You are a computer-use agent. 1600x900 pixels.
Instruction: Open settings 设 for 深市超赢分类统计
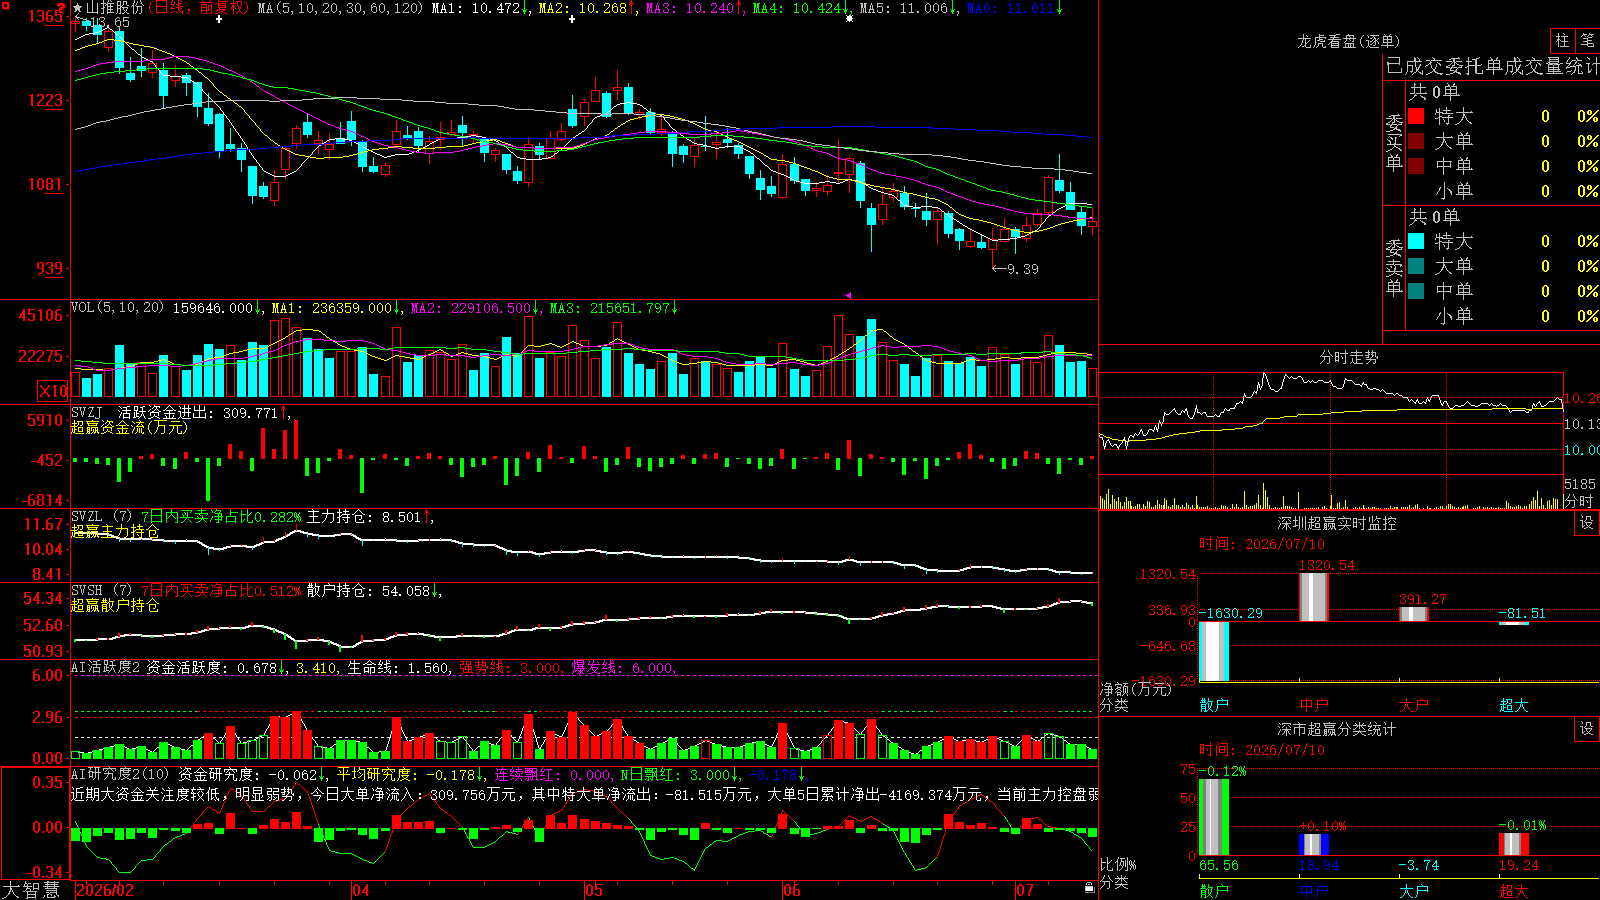[1586, 729]
